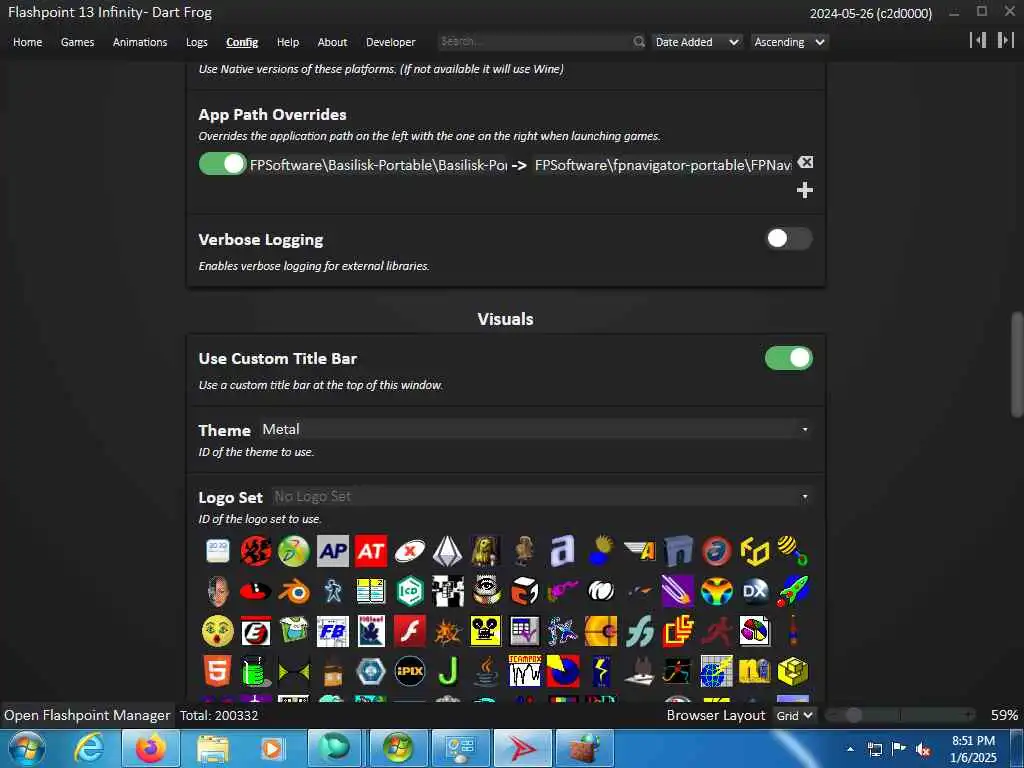1024x768 pixels.
Task: Turn off Use Custom Title Bar
Action: pos(789,358)
